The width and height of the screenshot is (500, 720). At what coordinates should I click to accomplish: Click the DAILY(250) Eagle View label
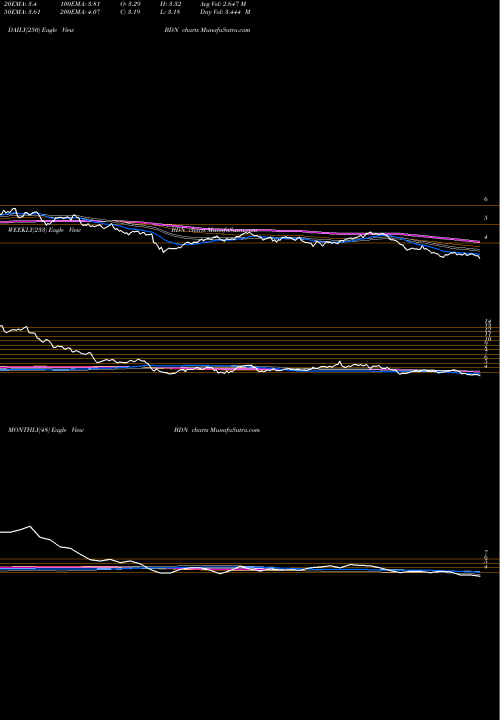(x=41, y=30)
